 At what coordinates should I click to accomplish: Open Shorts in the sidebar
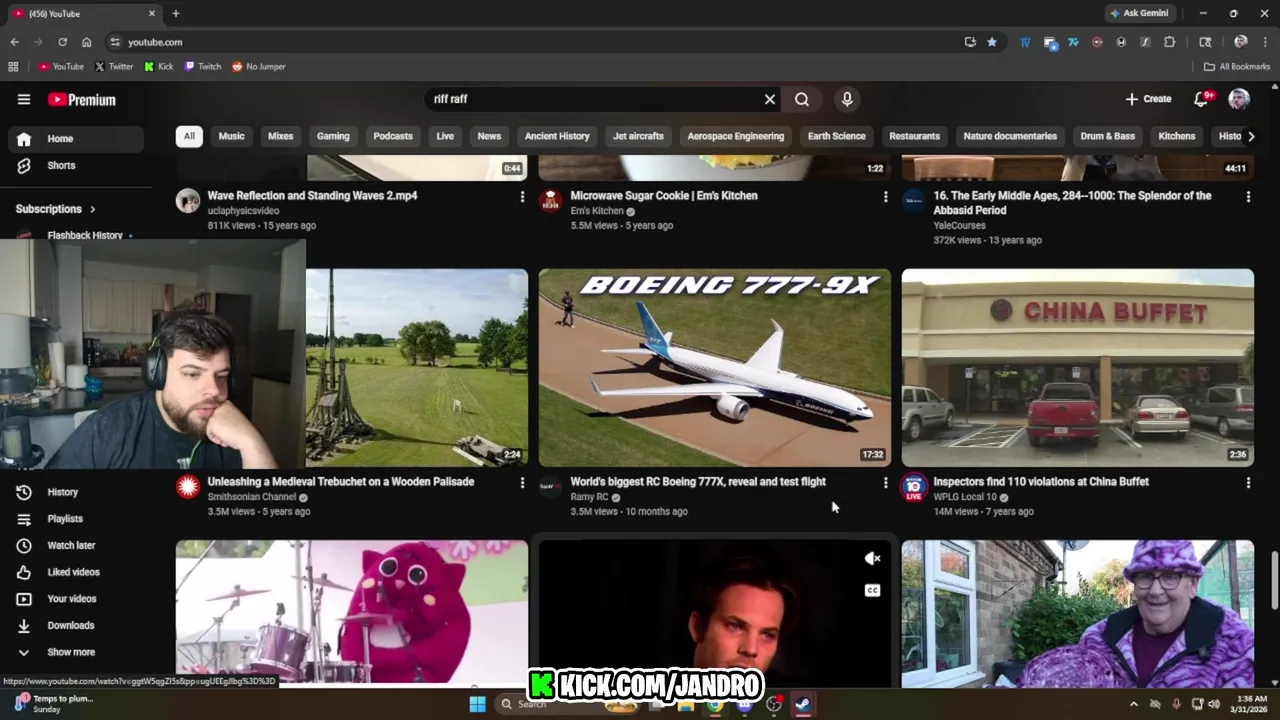[76, 165]
